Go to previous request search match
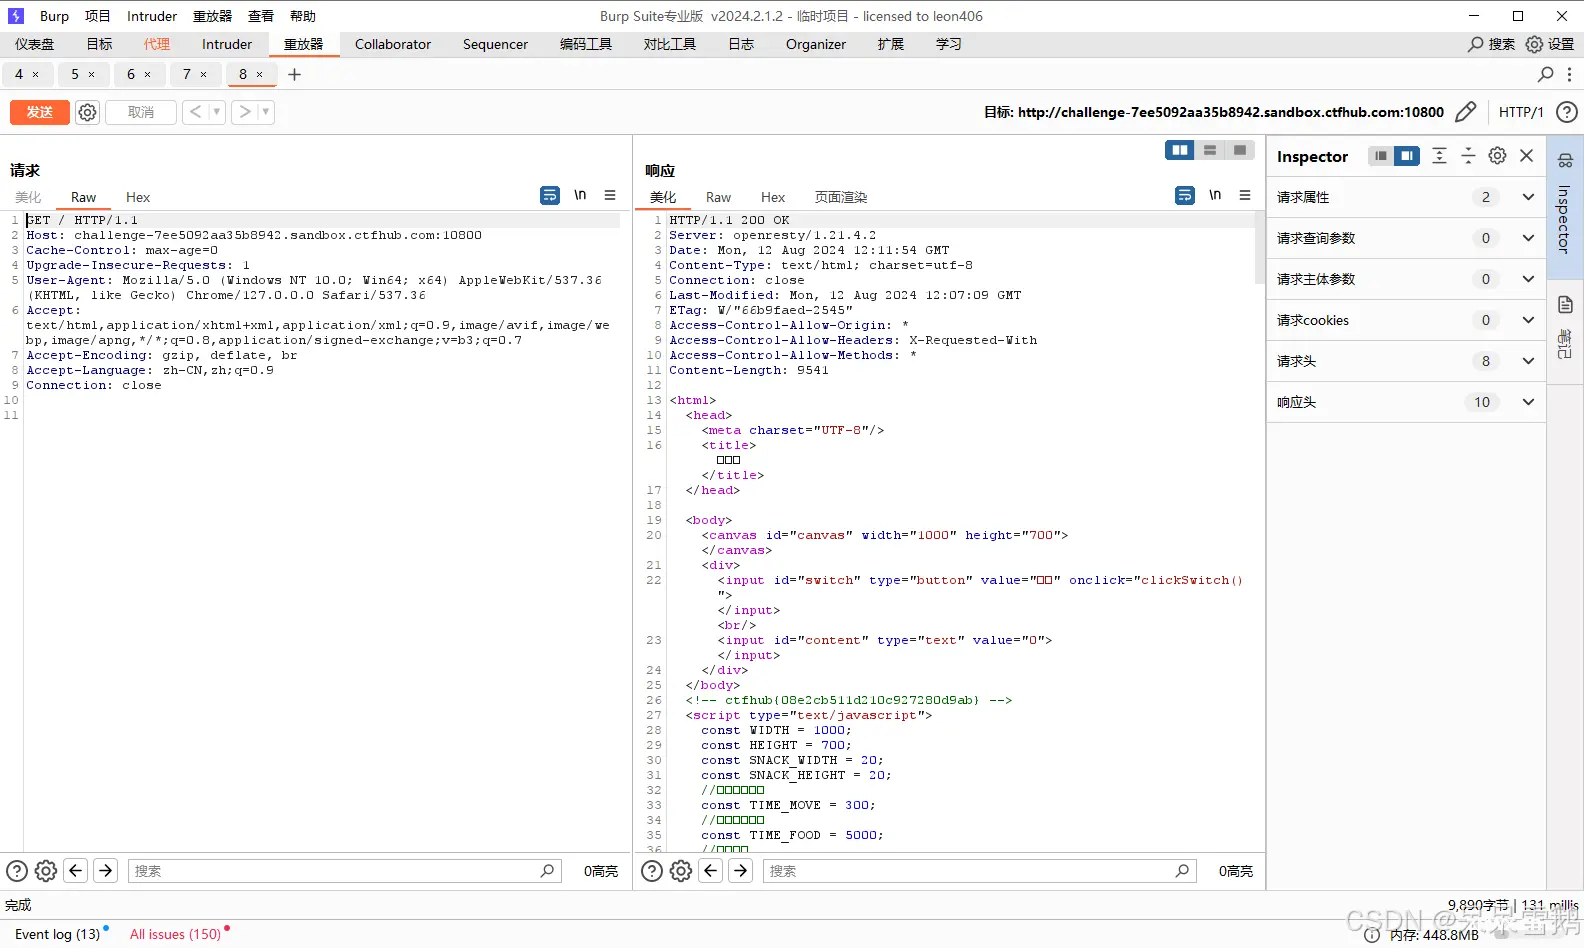 coord(76,871)
